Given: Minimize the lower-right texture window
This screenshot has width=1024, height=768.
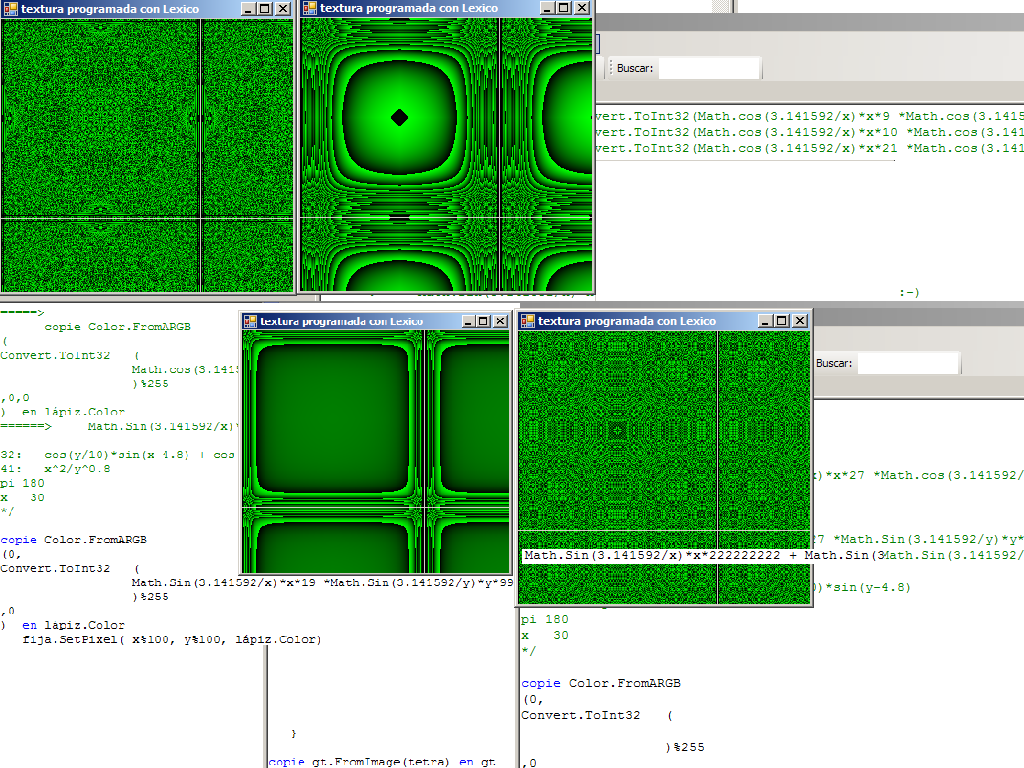Looking at the screenshot, I should tap(766, 321).
